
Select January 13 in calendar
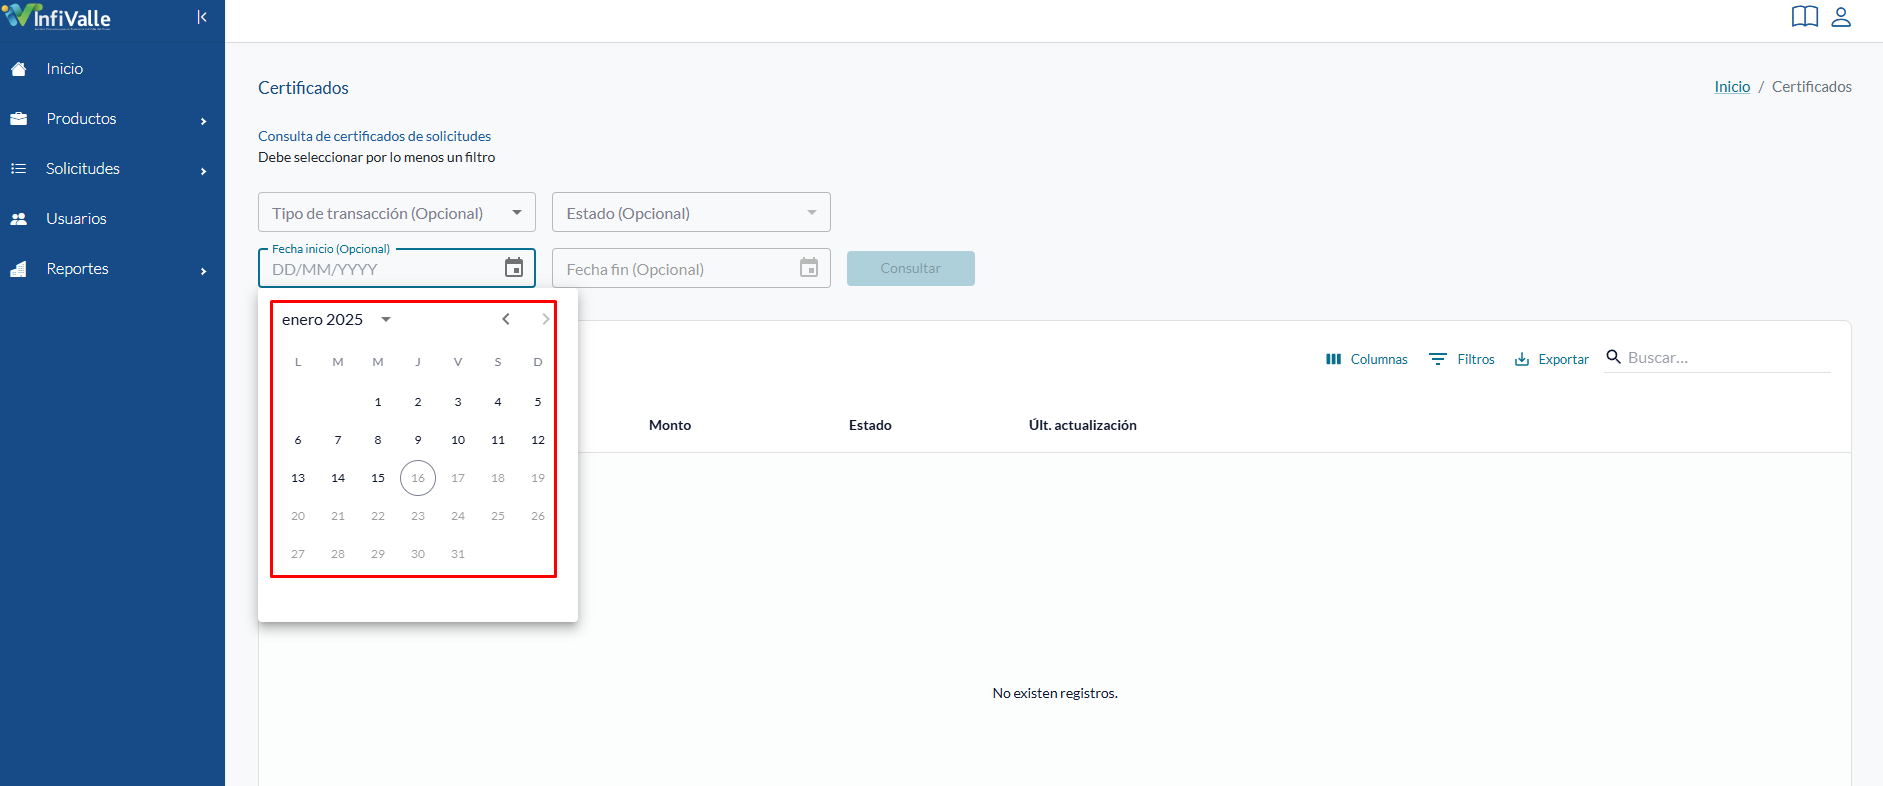pos(298,478)
